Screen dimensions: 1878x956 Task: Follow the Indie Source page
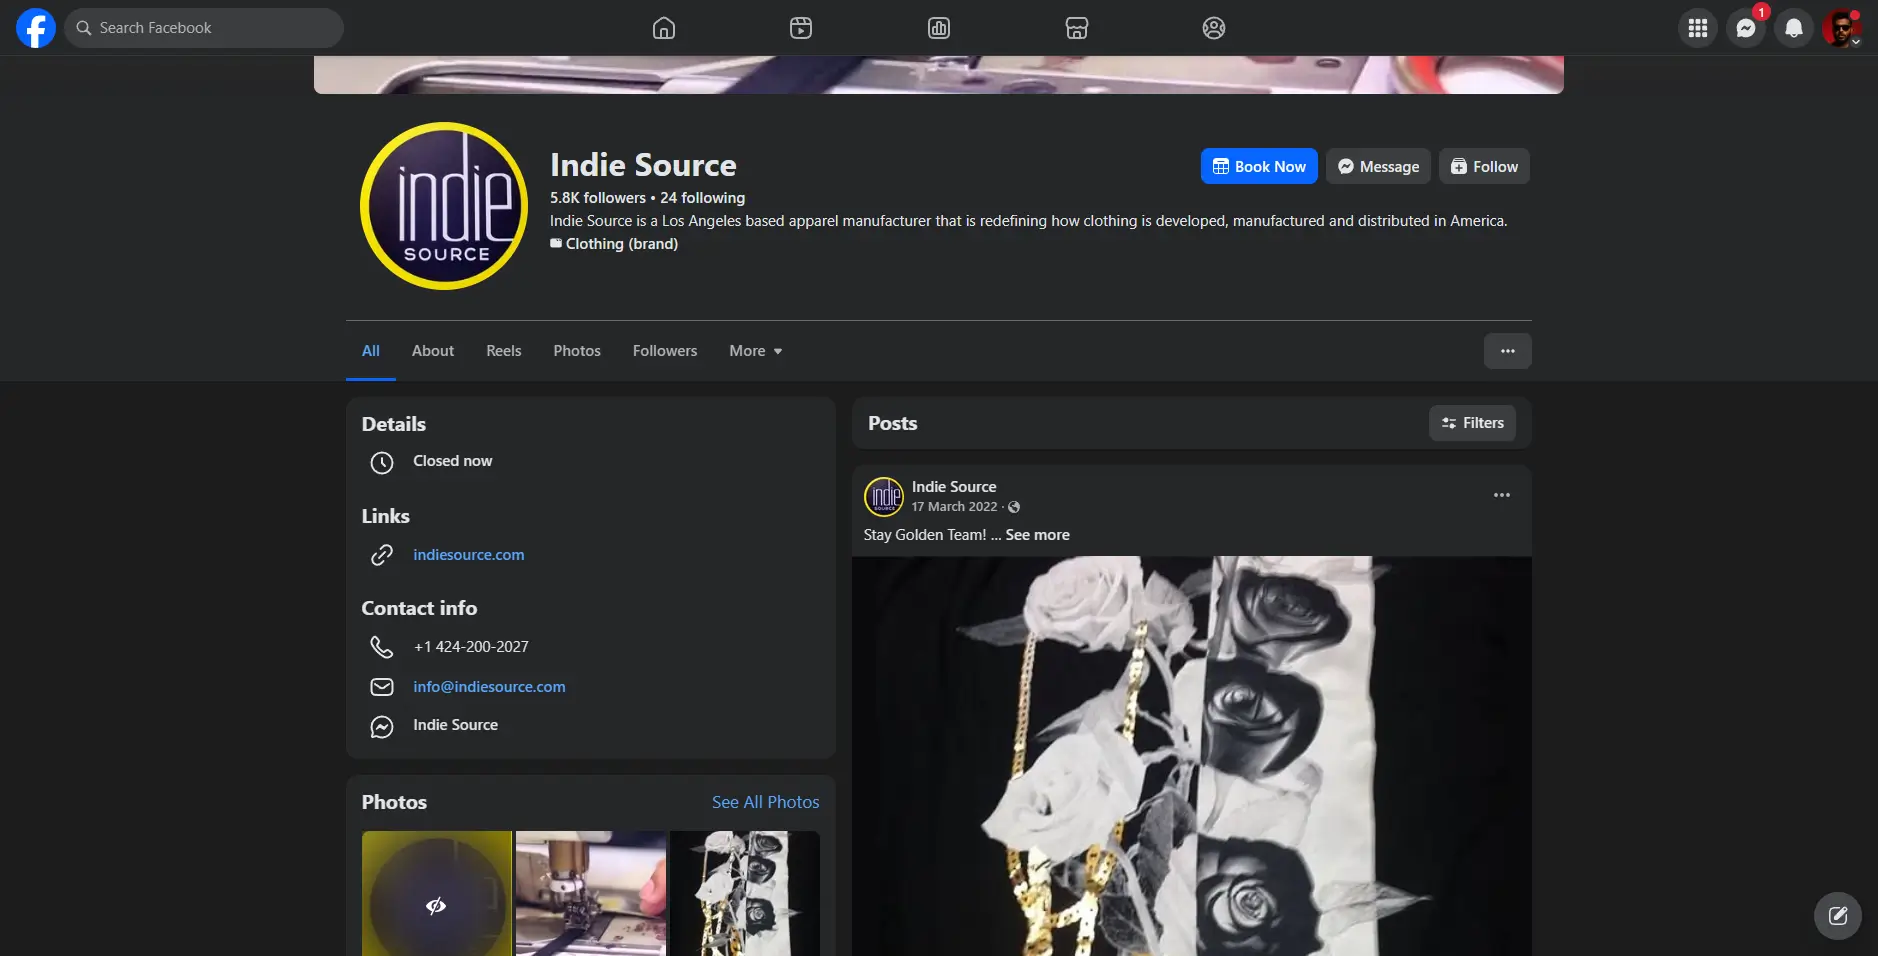[x=1484, y=166]
